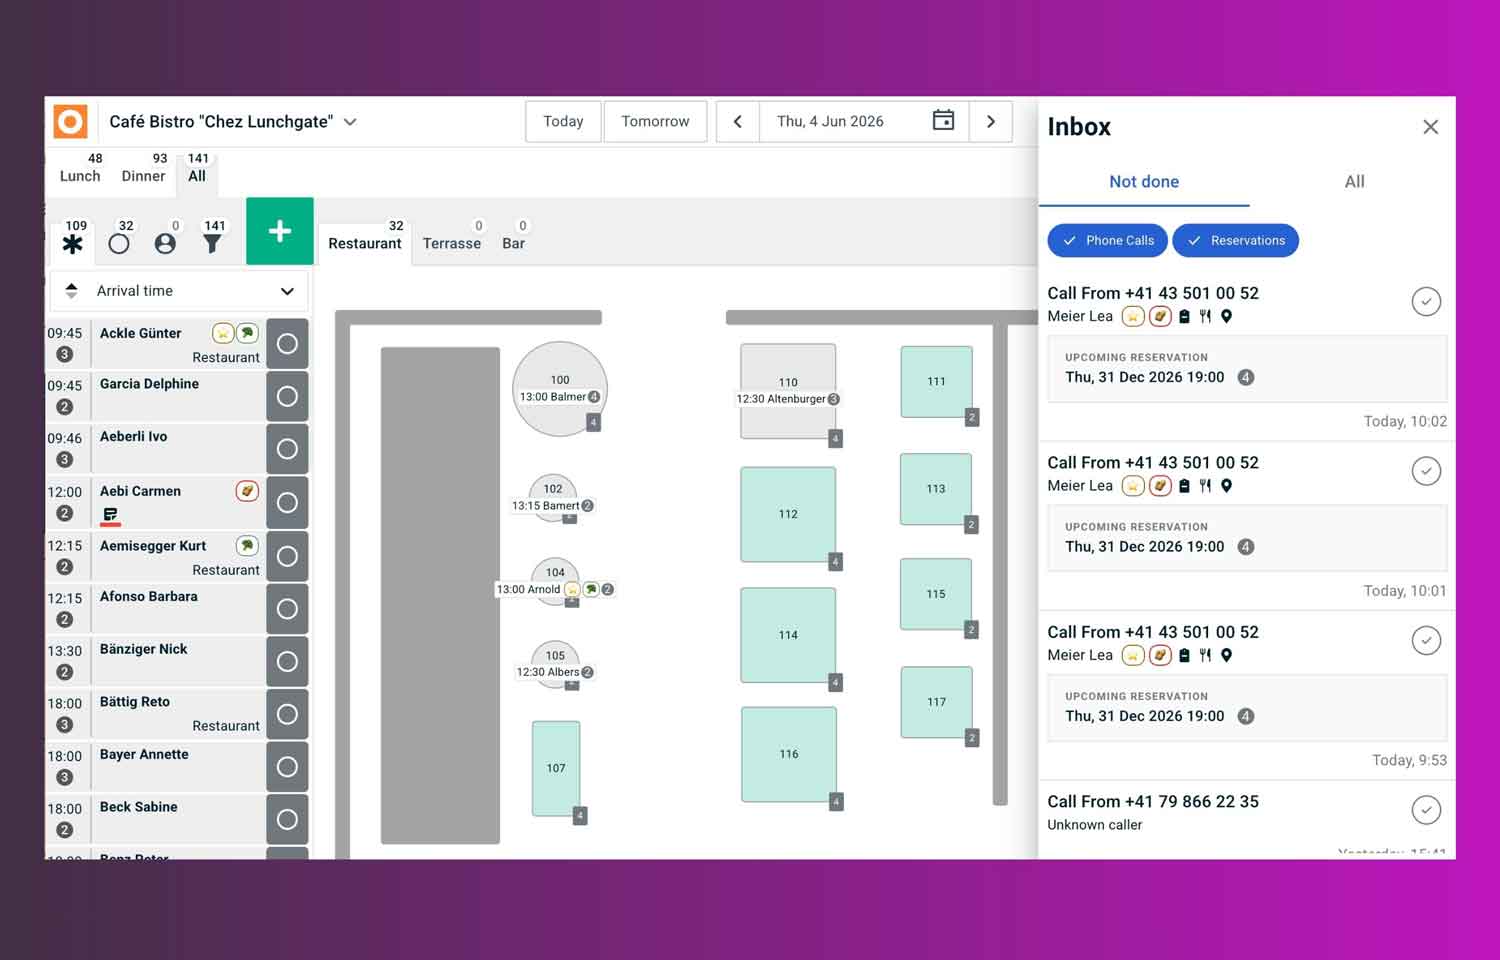1500x960 pixels.
Task: Toggle the Reservations filter chip
Action: tap(1235, 240)
